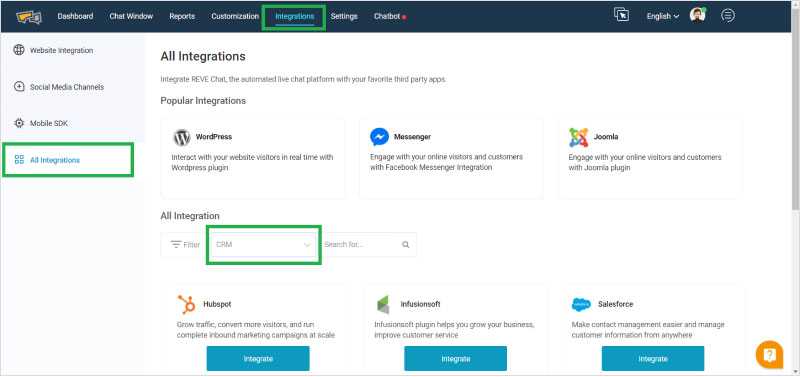Click the All Integrations page heading

pyautogui.click(x=203, y=57)
